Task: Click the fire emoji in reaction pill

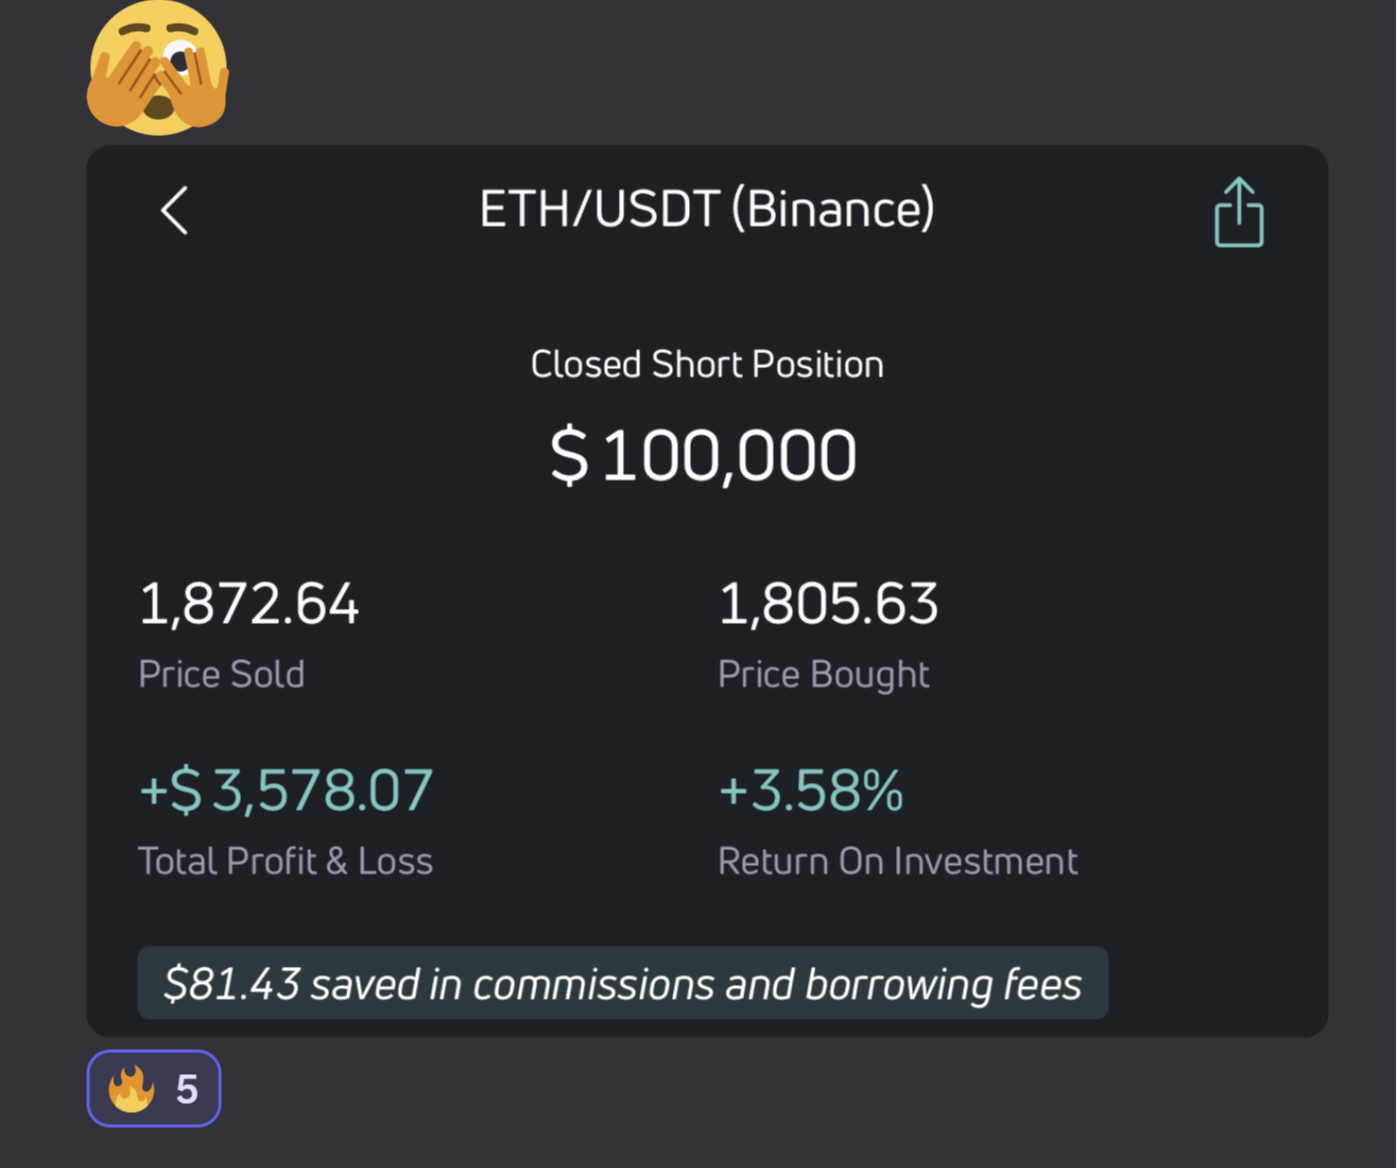Action: 132,1088
